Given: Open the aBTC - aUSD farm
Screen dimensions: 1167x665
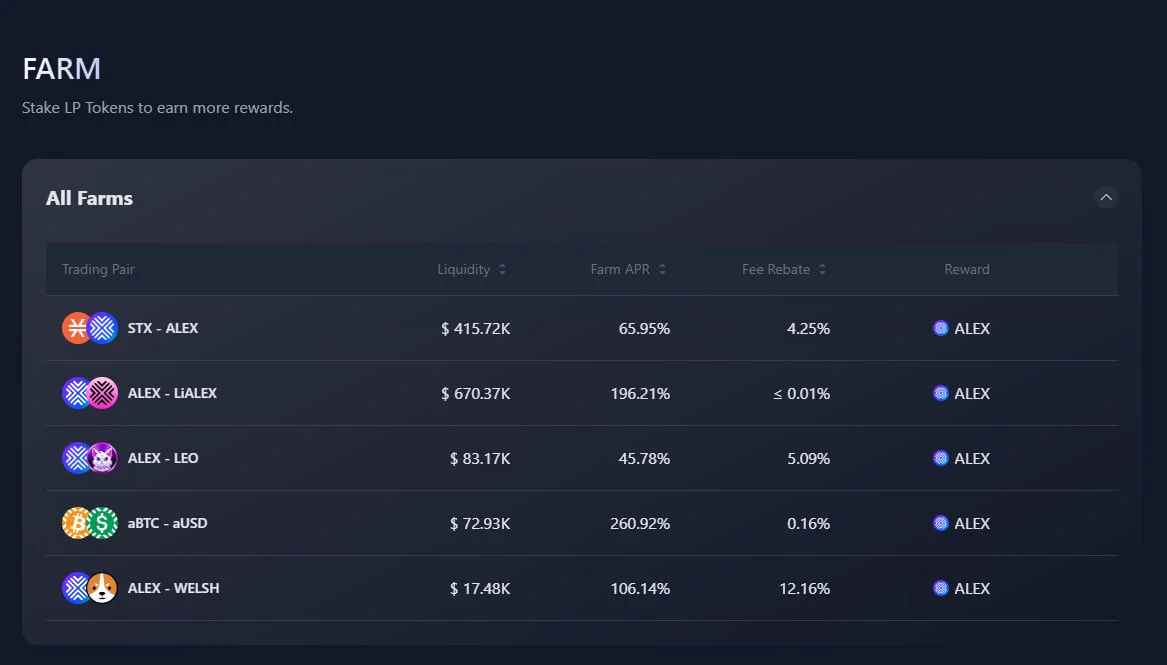Looking at the screenshot, I should (581, 523).
